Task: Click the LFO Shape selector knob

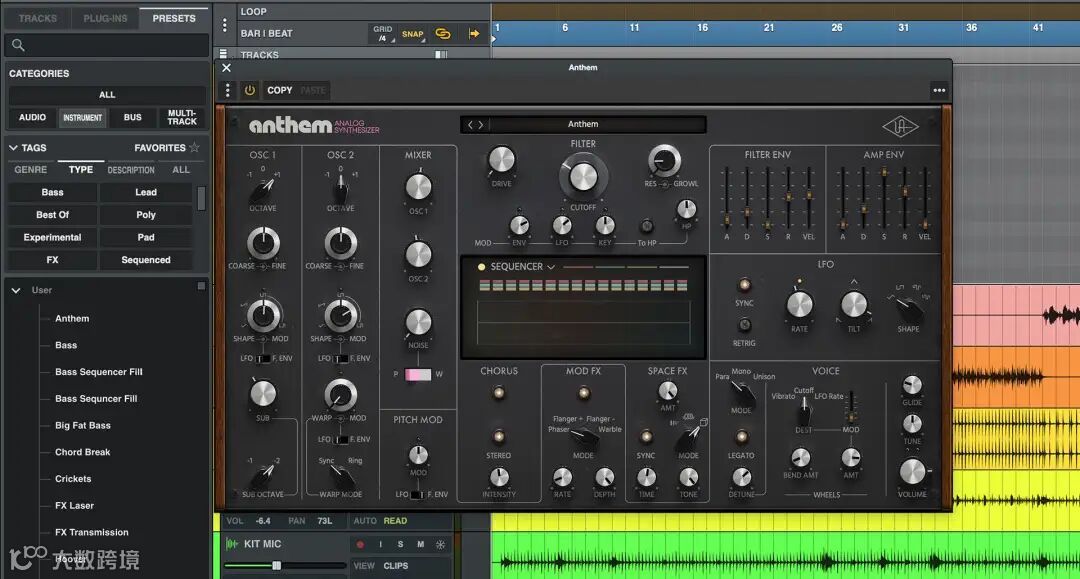Action: pos(908,308)
